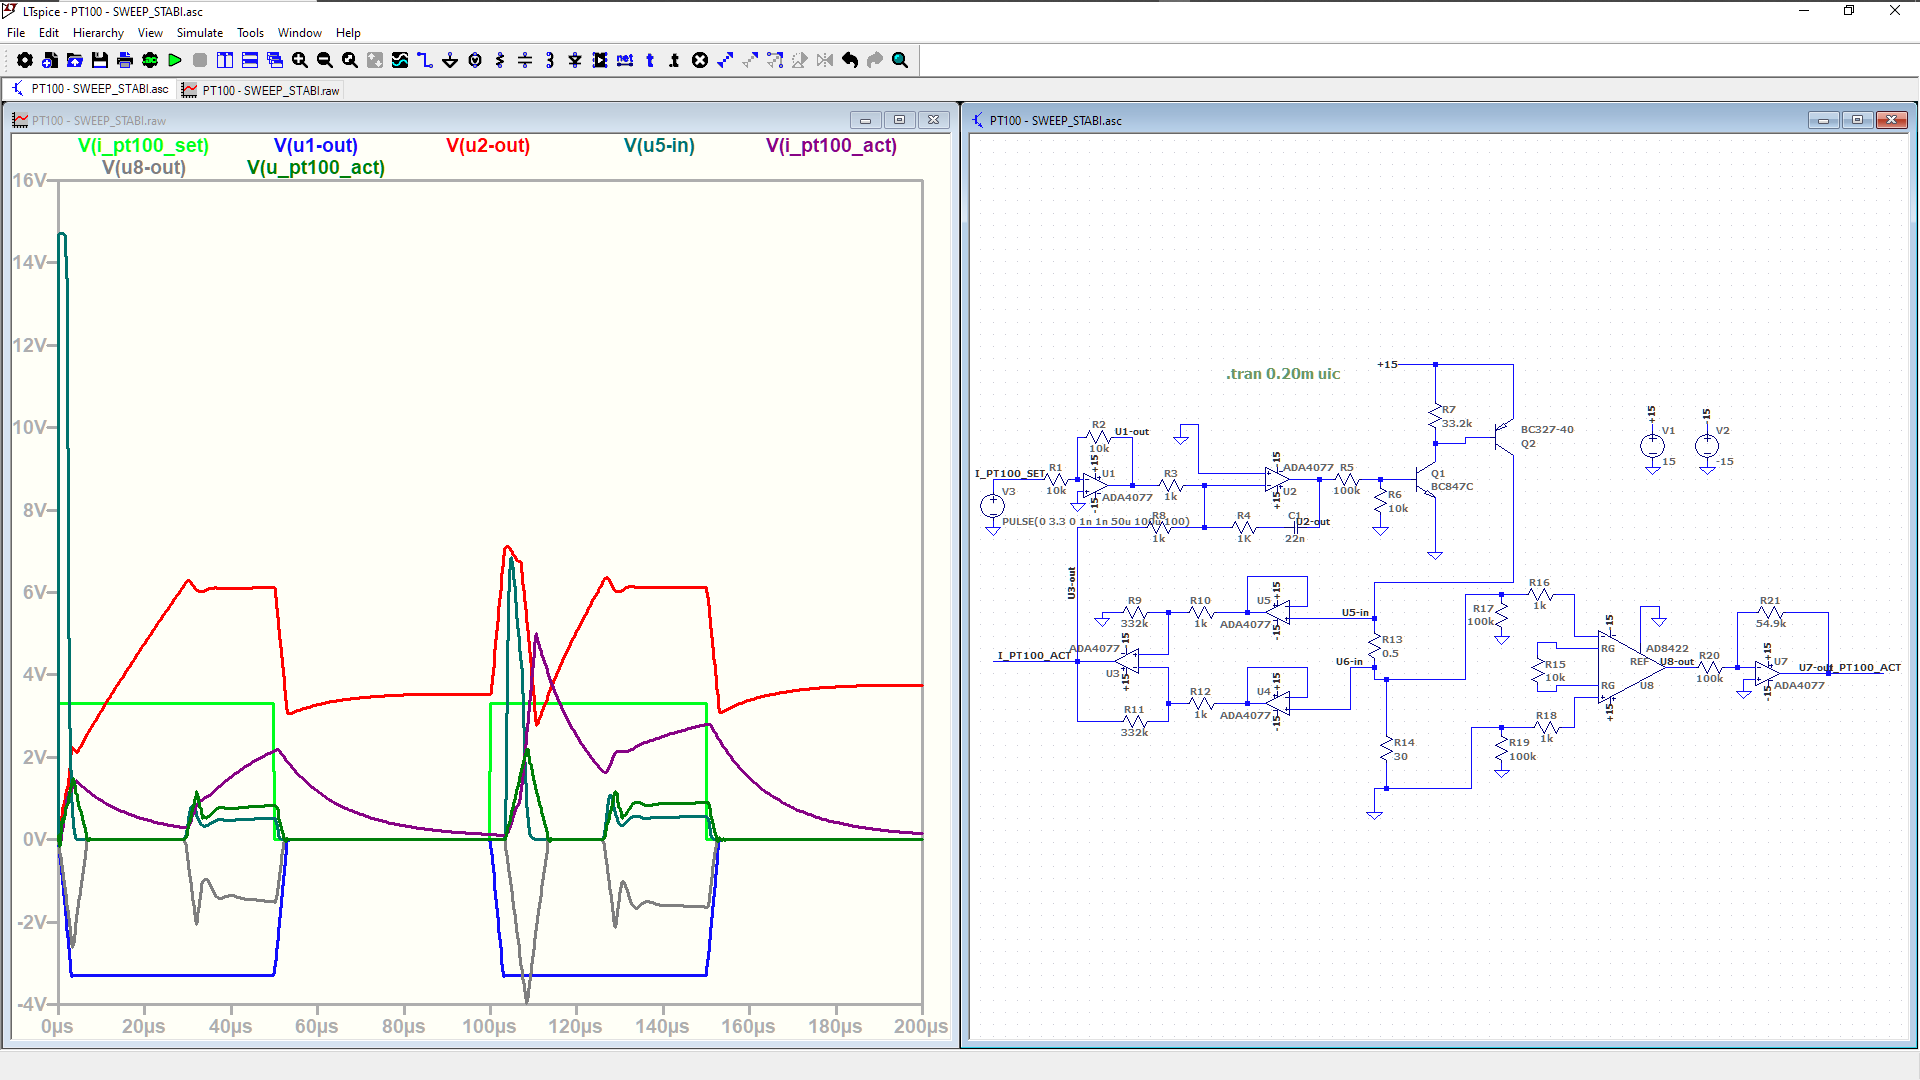1920x1080 pixels.
Task: Click the .tran 0.20m uic directive
Action: tap(1283, 374)
